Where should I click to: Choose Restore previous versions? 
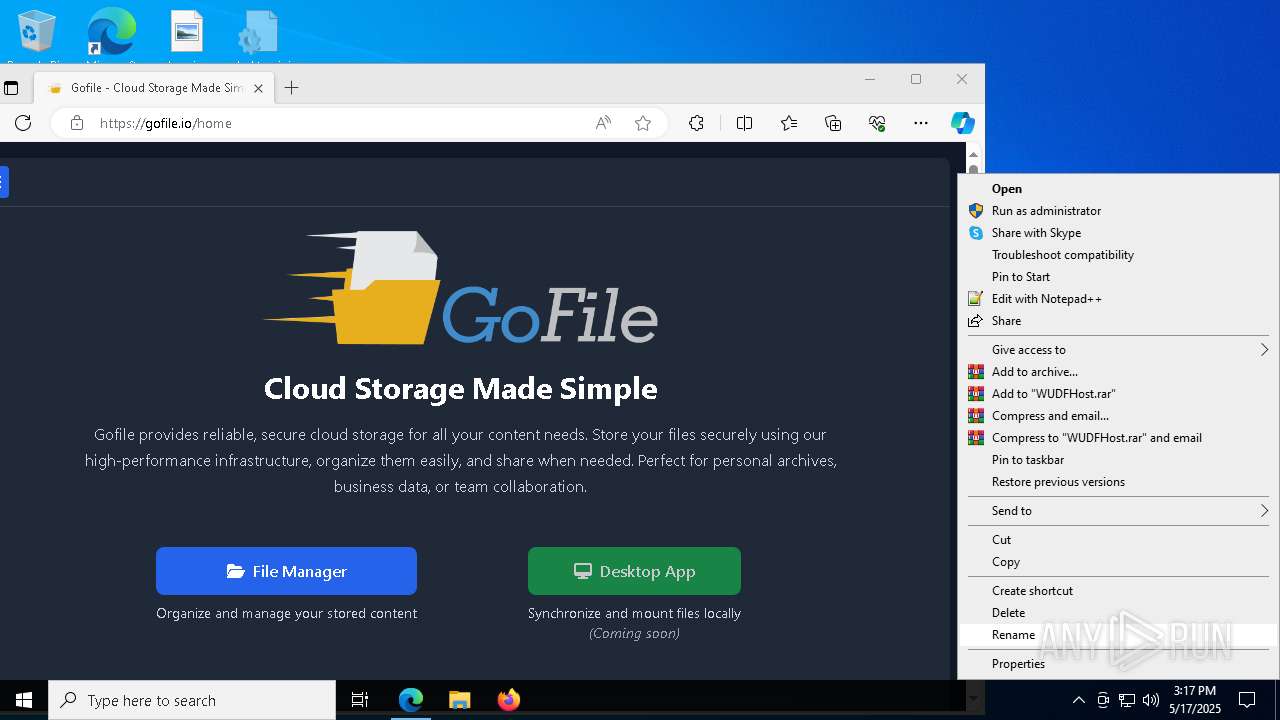1118,482
